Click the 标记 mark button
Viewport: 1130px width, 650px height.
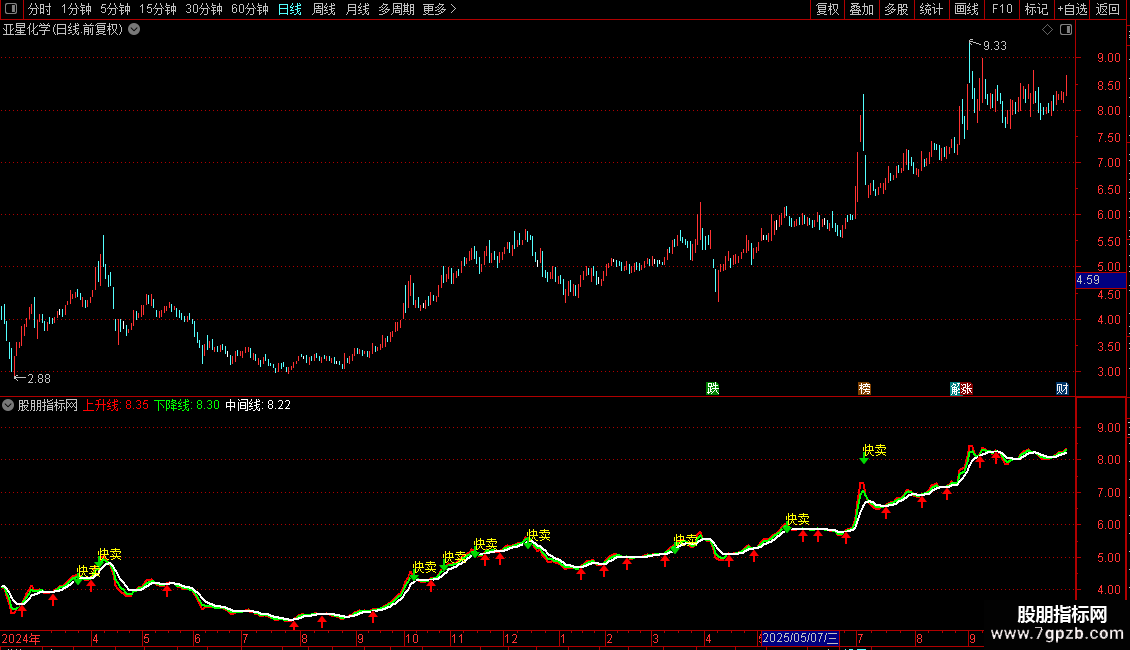click(x=1036, y=9)
